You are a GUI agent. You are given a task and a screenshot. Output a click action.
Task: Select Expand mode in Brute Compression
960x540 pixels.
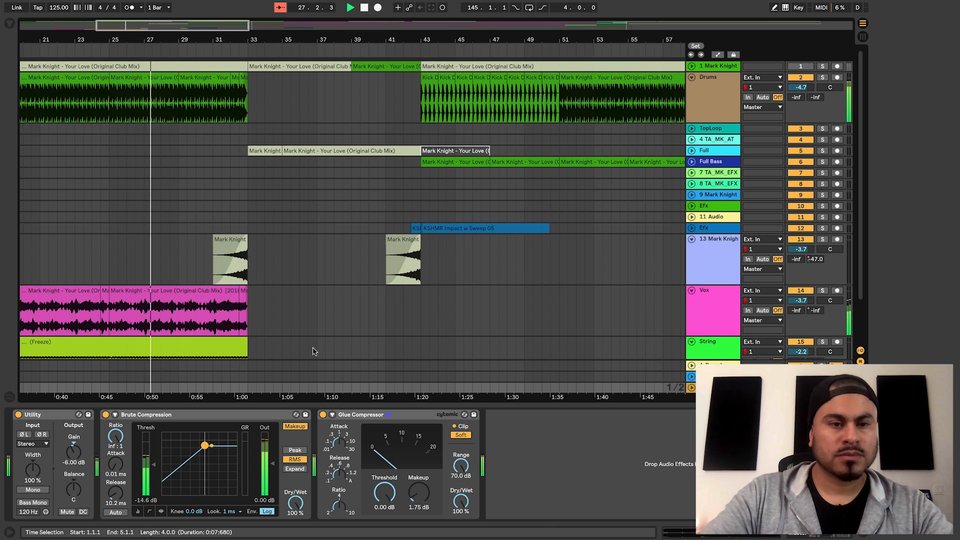tap(294, 469)
